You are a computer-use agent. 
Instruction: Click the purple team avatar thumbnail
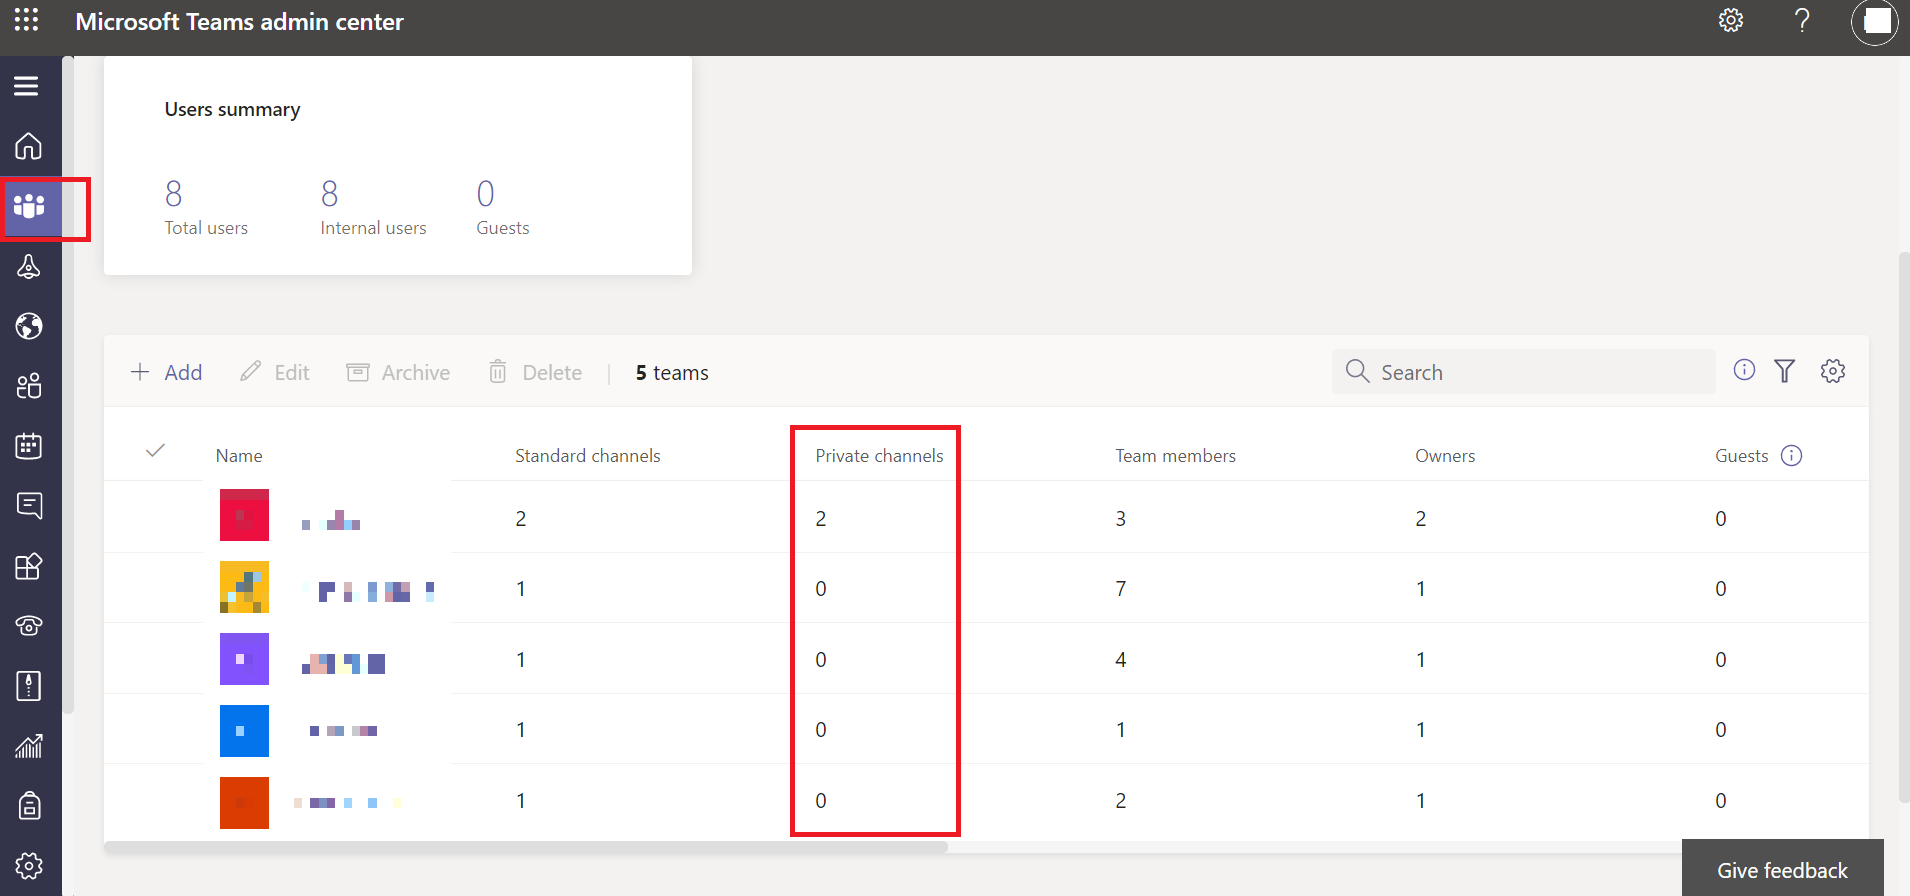pyautogui.click(x=244, y=659)
